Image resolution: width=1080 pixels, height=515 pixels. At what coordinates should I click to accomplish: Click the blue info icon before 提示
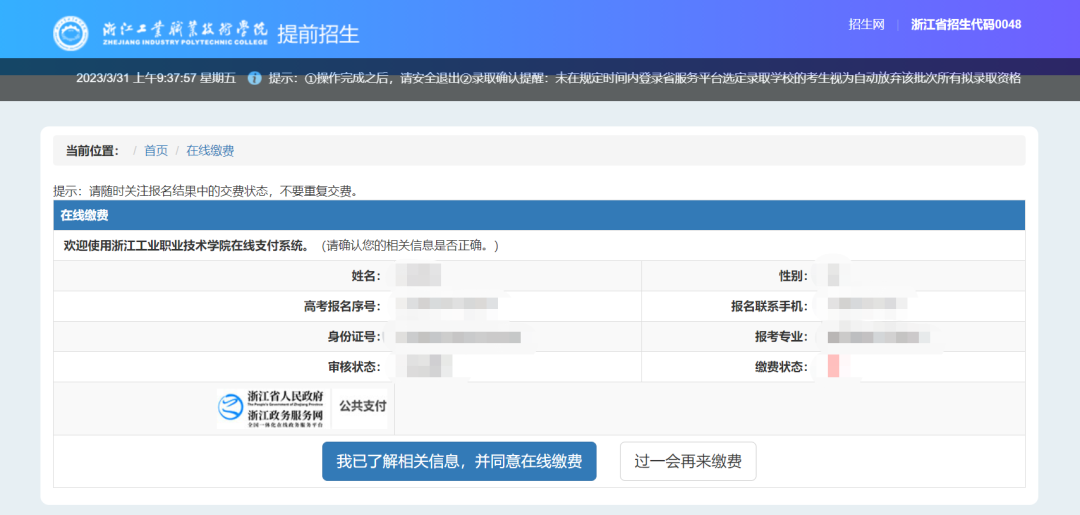pyautogui.click(x=254, y=78)
